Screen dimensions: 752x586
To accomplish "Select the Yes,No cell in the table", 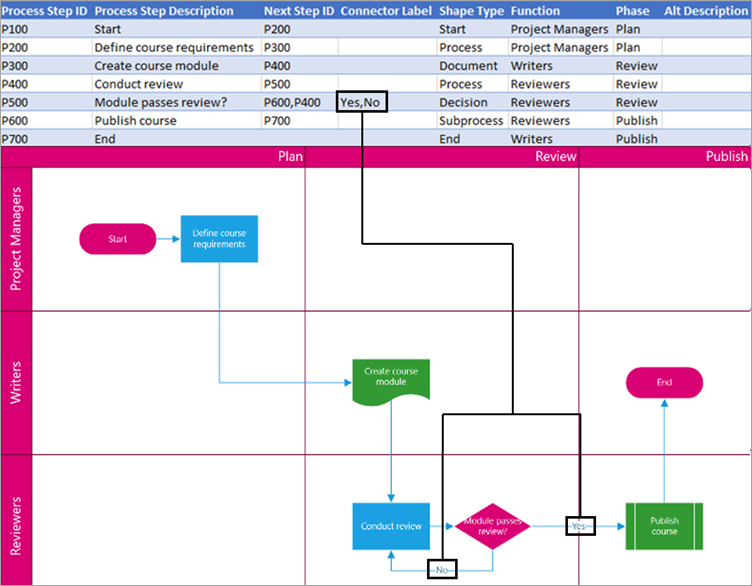I will (361, 102).
